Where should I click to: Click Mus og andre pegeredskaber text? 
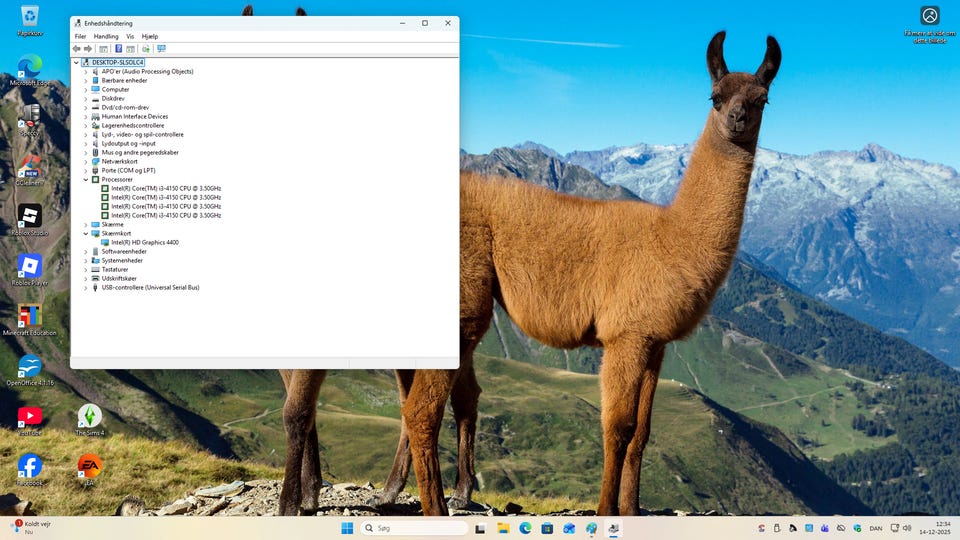point(140,152)
